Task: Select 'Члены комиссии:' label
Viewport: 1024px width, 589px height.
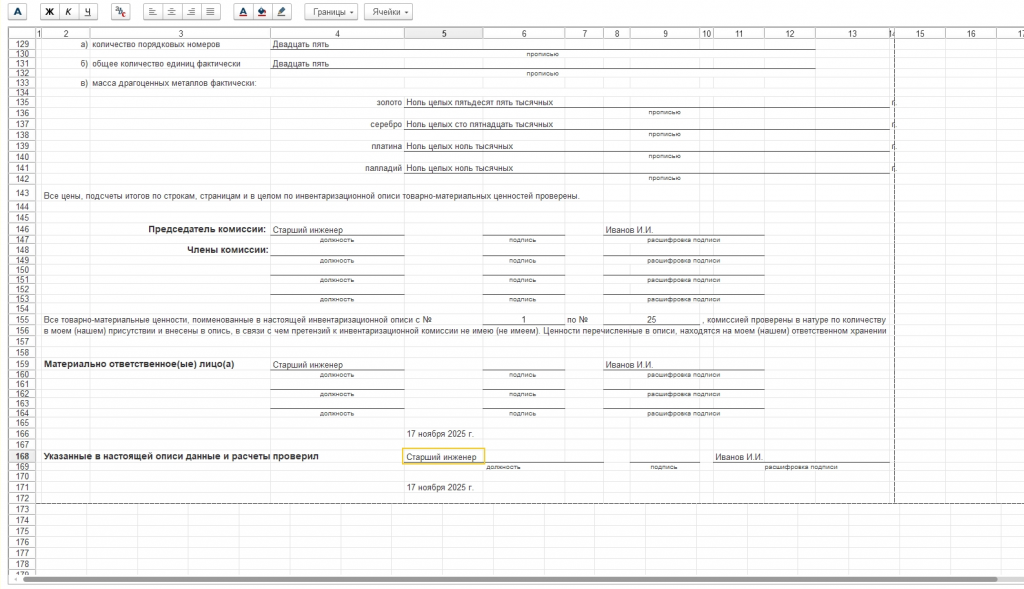Action: (228, 249)
